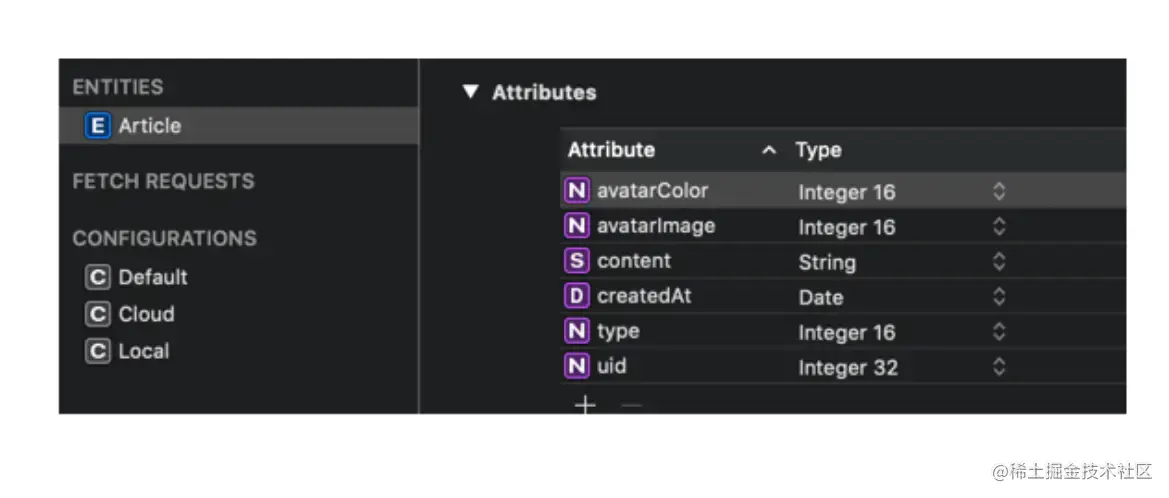Select the Article entity in sidebar

[150, 126]
